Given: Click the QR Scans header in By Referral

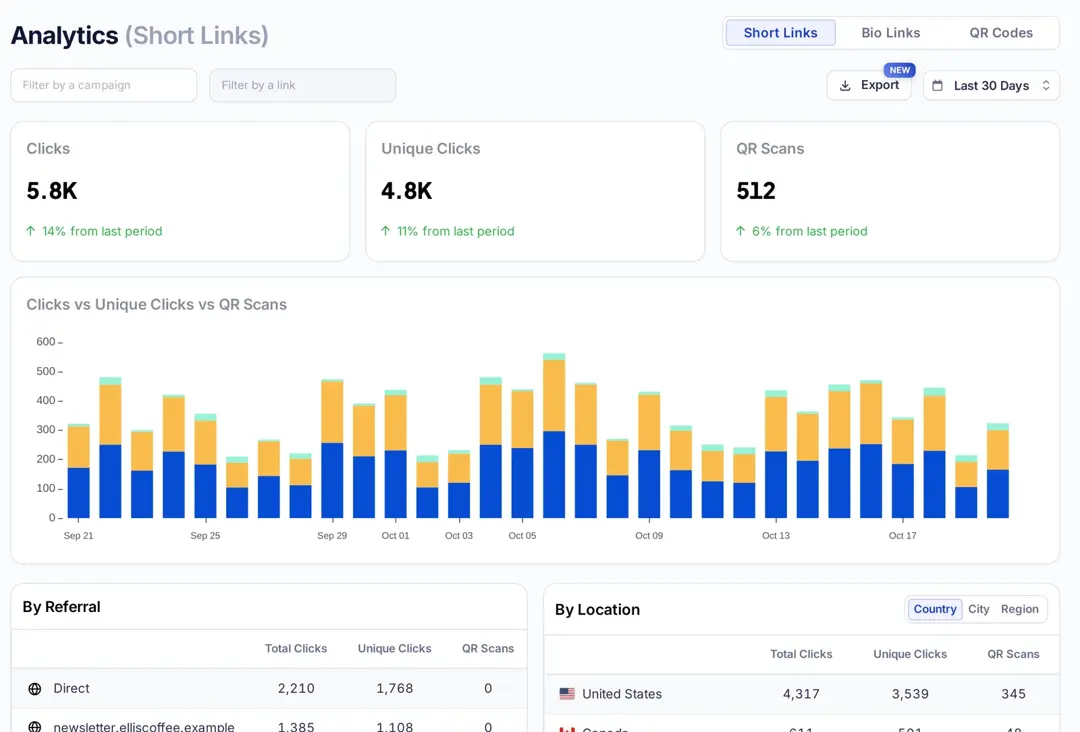Looking at the screenshot, I should click(488, 648).
